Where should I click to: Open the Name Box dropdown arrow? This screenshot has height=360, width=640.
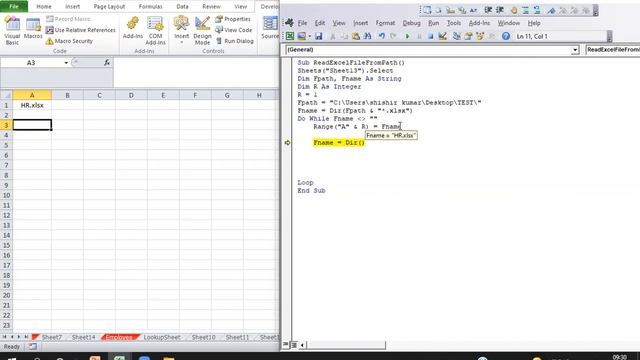click(x=66, y=63)
